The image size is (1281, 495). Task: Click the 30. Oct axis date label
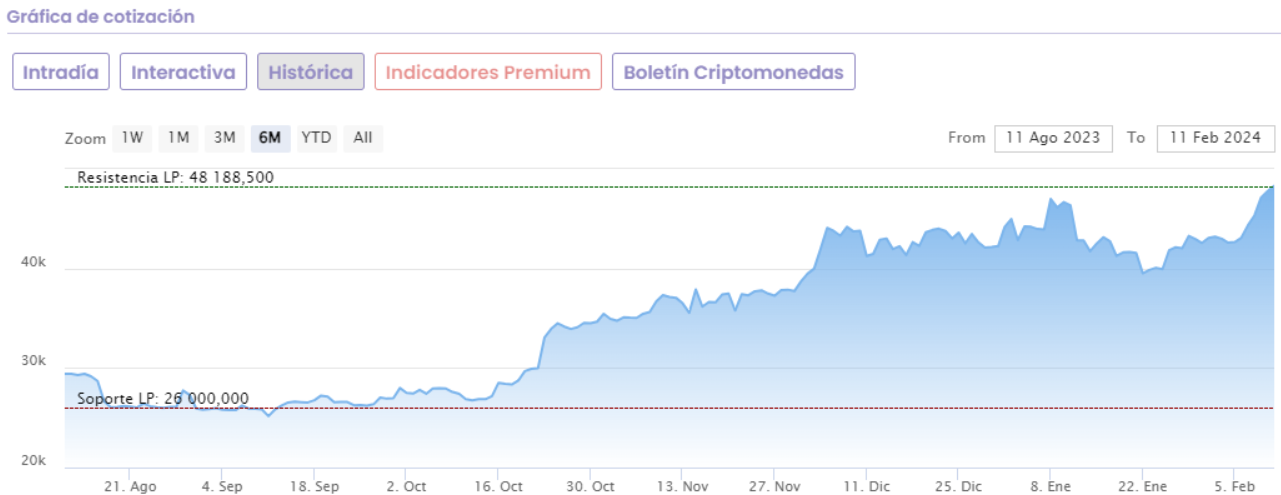[589, 486]
